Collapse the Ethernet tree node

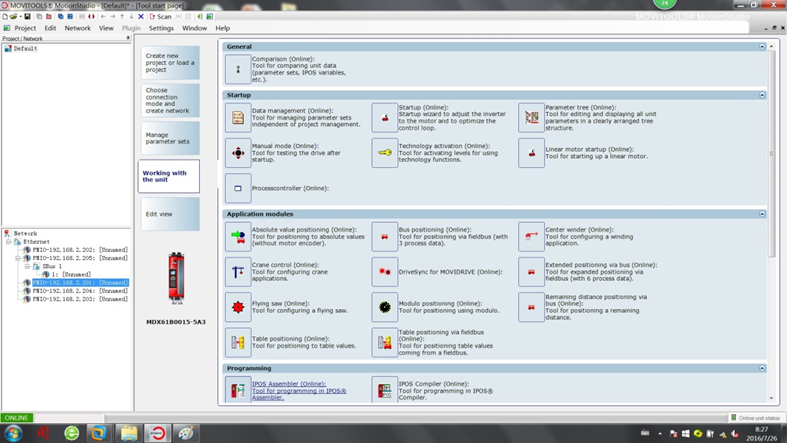[x=8, y=241]
